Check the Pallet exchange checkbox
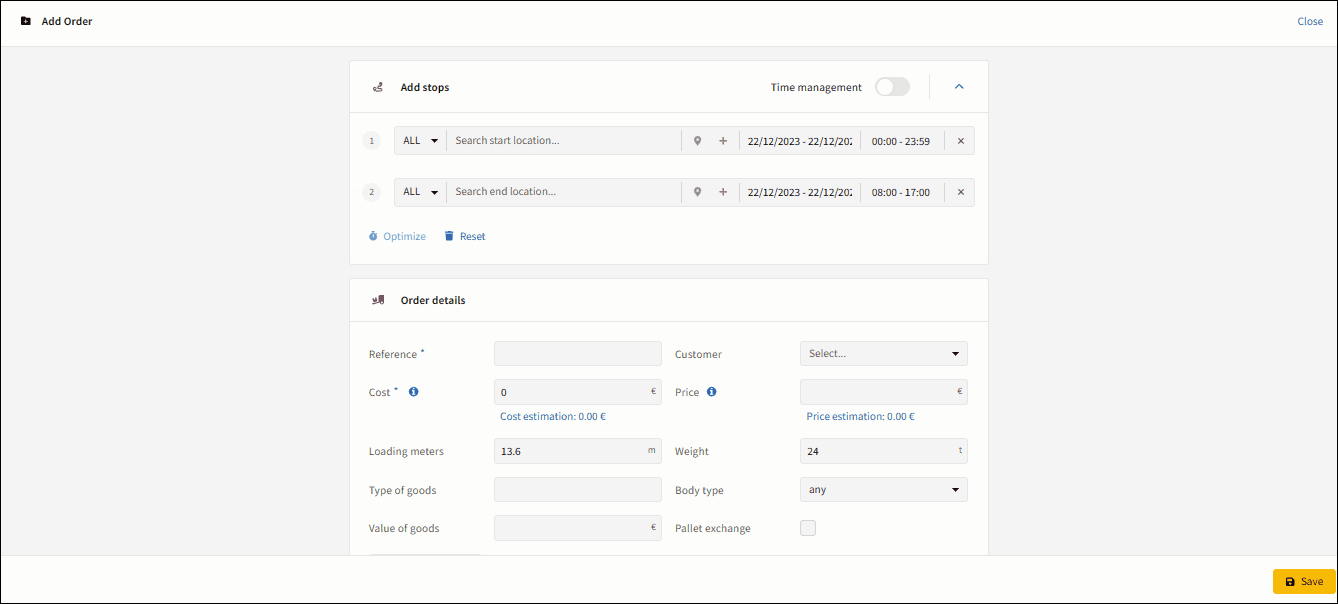Screen dimensions: 1338x604 pos(808,528)
